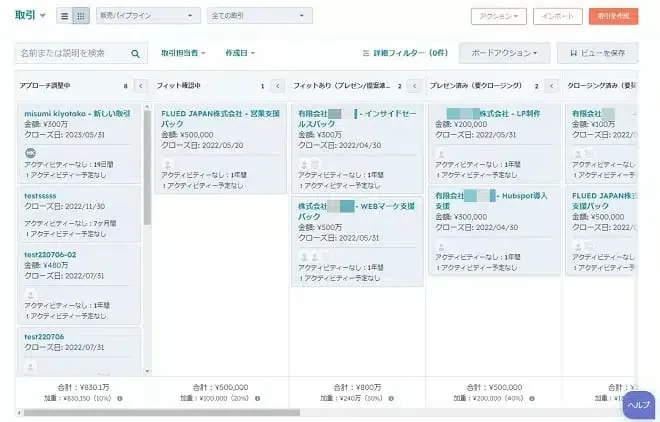Switch to list view icon

click(65, 17)
